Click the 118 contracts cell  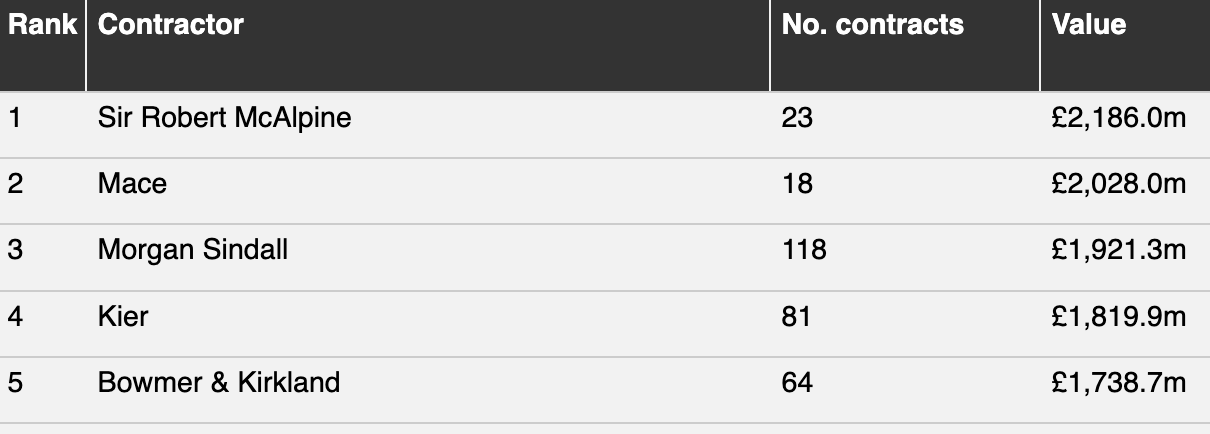coord(804,250)
